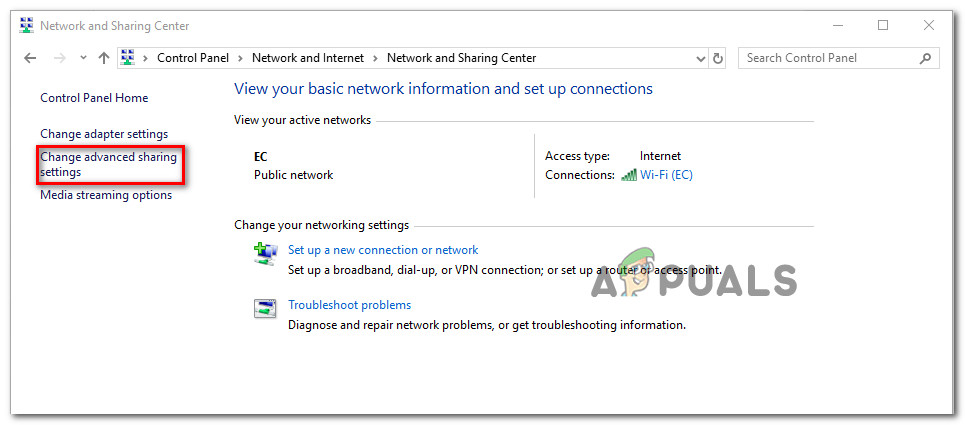Viewport: 965px width, 425px height.
Task: Click the Wi-Fi signal strength icon
Action: click(x=629, y=175)
